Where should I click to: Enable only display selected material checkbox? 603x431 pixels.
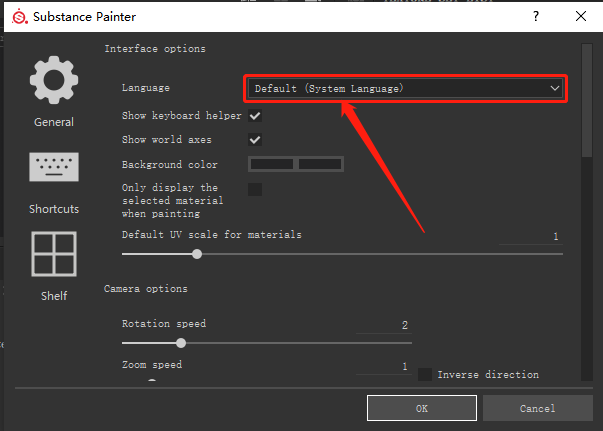coord(255,190)
